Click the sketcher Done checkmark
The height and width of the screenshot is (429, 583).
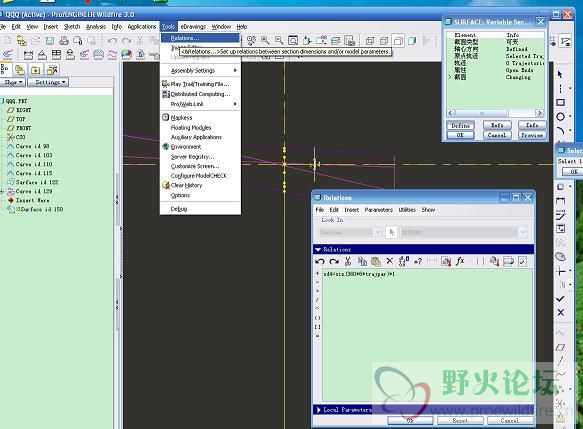pos(560,299)
